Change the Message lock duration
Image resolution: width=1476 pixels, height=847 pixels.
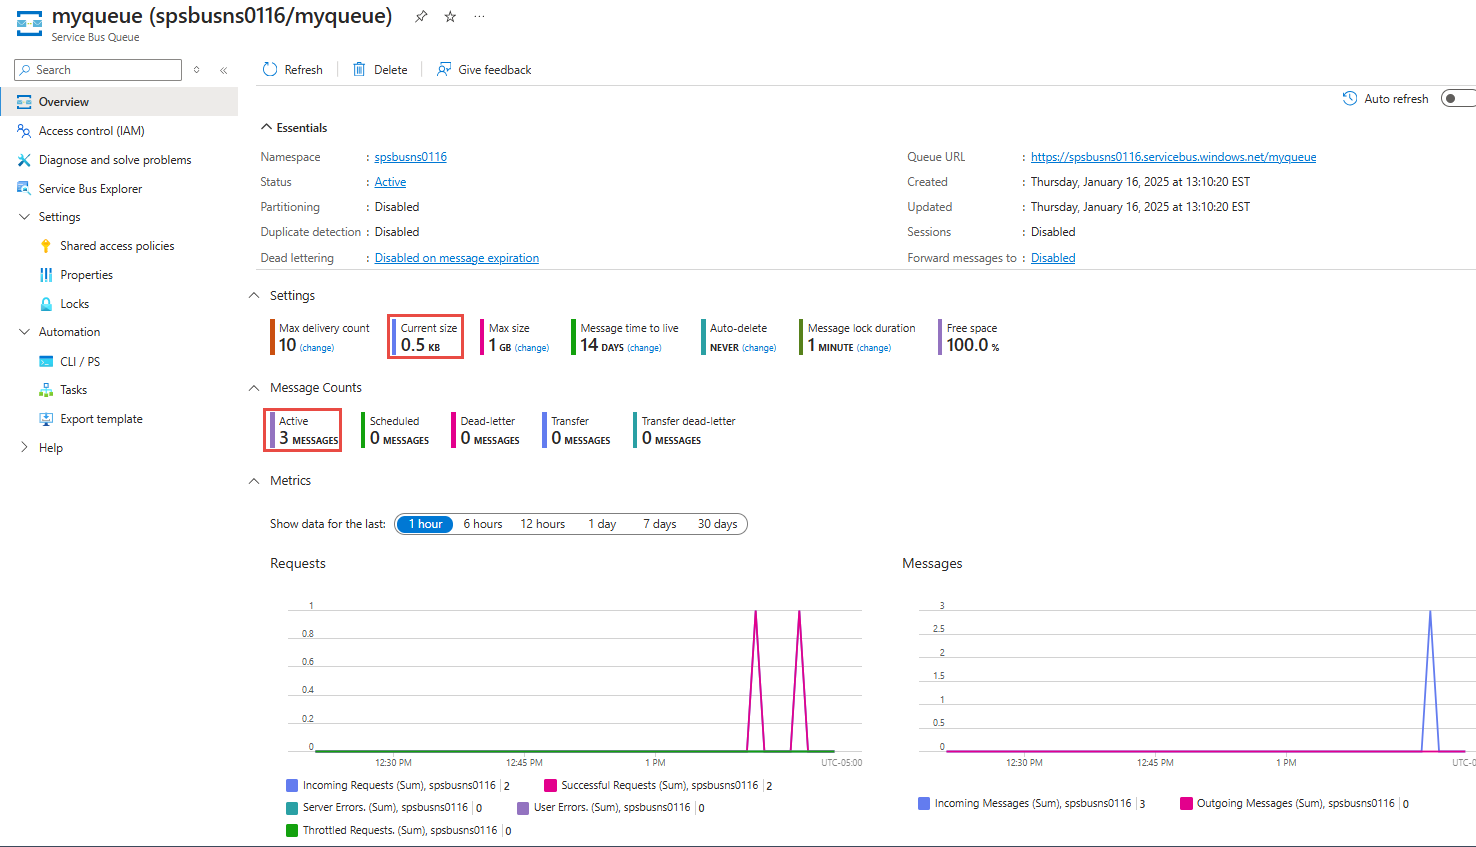click(x=874, y=348)
